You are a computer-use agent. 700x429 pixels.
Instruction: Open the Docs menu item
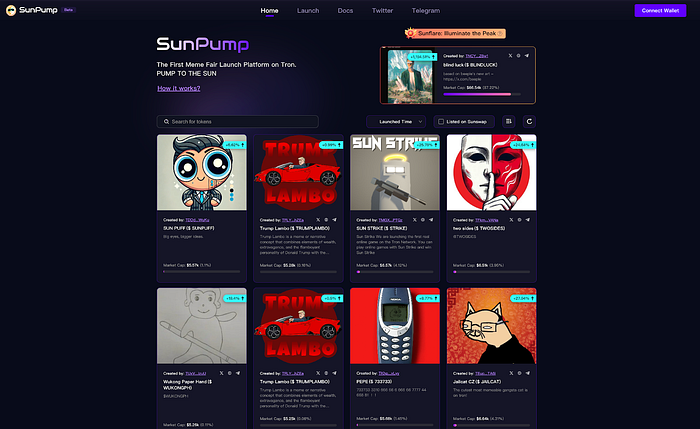point(345,11)
